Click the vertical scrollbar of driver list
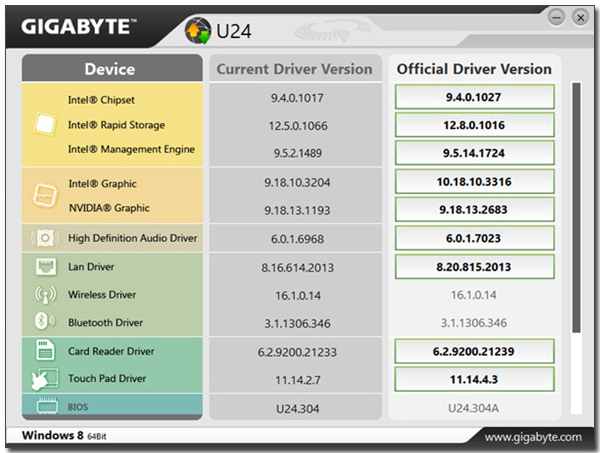600x453 pixels. pos(576,207)
